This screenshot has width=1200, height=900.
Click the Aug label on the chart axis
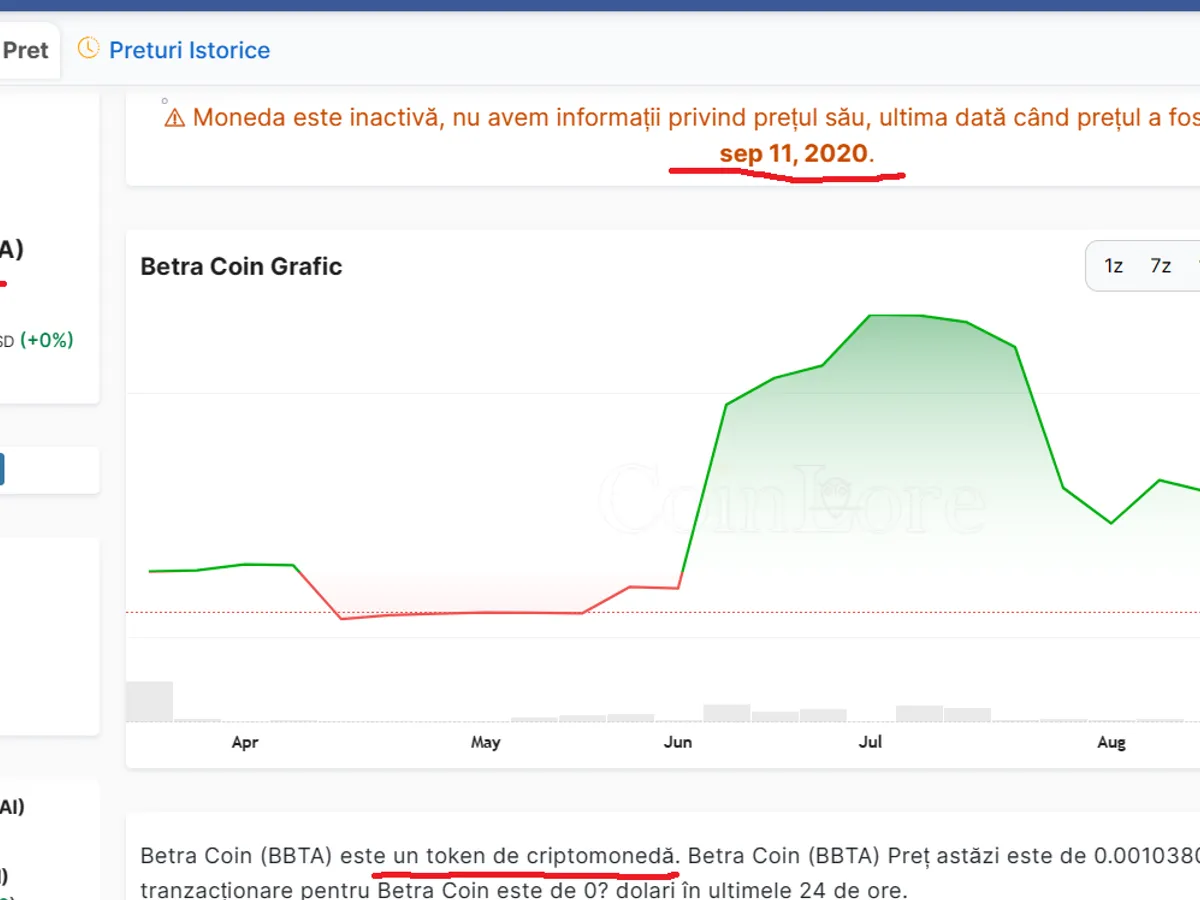pyautogui.click(x=1111, y=742)
